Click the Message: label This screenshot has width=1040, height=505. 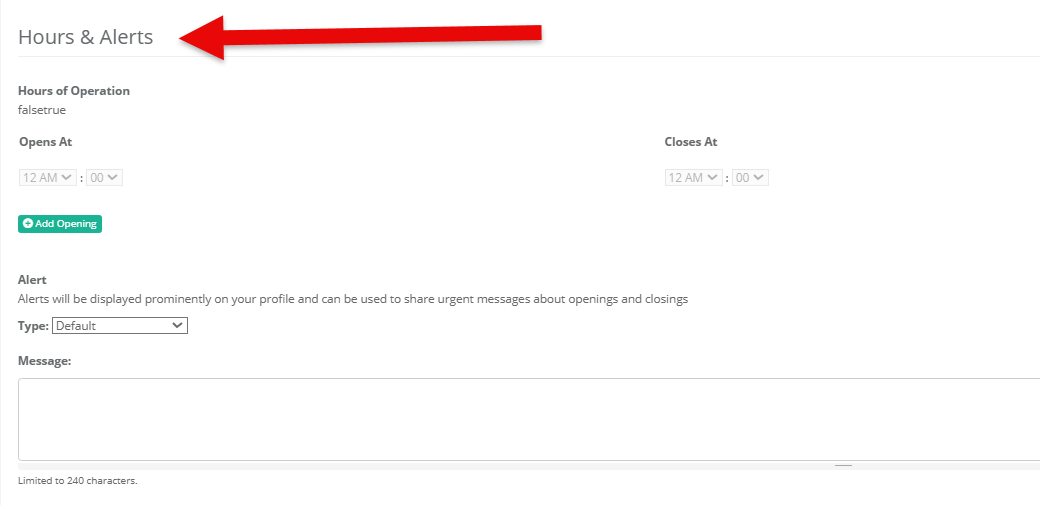[x=44, y=361]
